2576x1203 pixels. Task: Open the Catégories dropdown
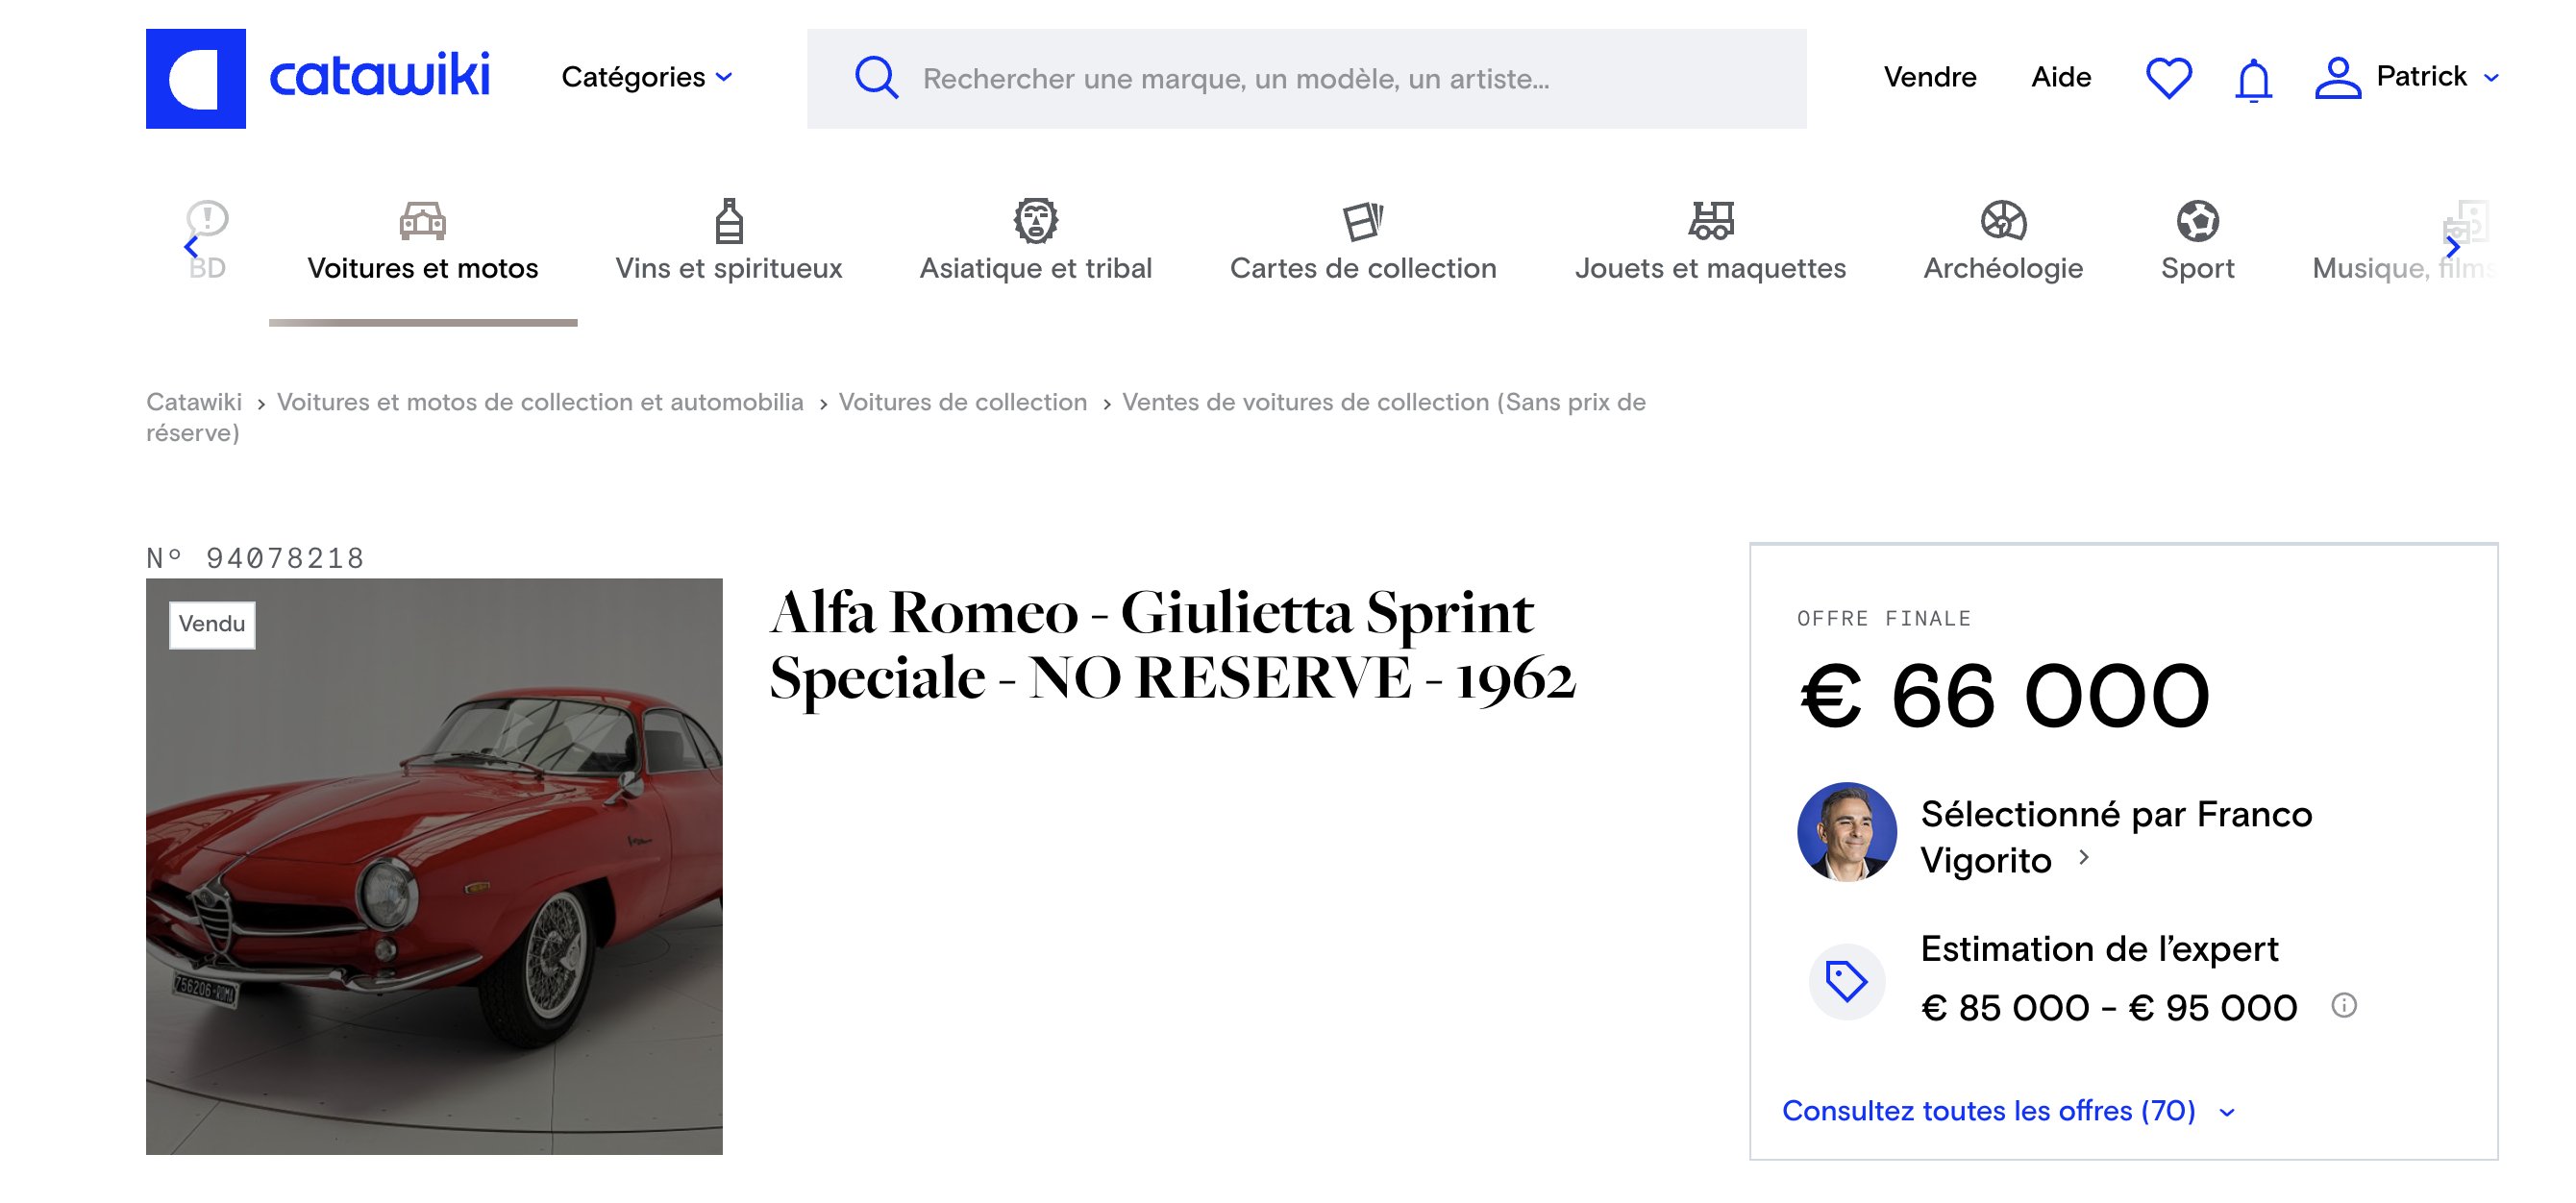pos(647,77)
